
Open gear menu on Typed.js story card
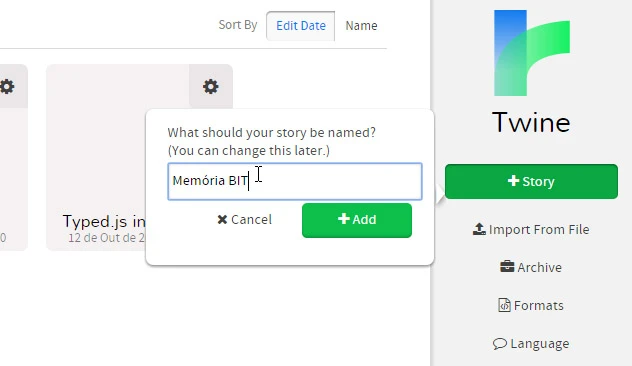[x=210, y=86]
